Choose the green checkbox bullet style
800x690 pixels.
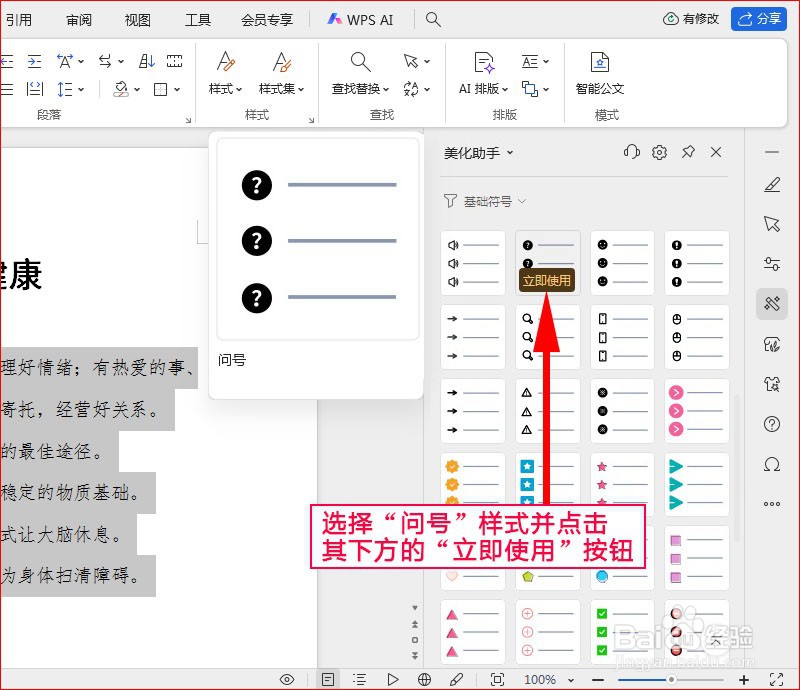click(622, 632)
